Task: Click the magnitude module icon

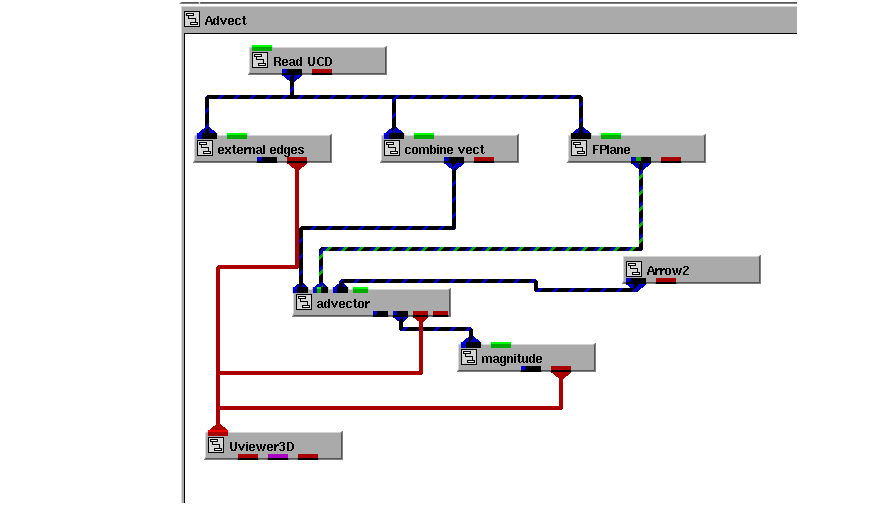Action: pyautogui.click(x=469, y=358)
